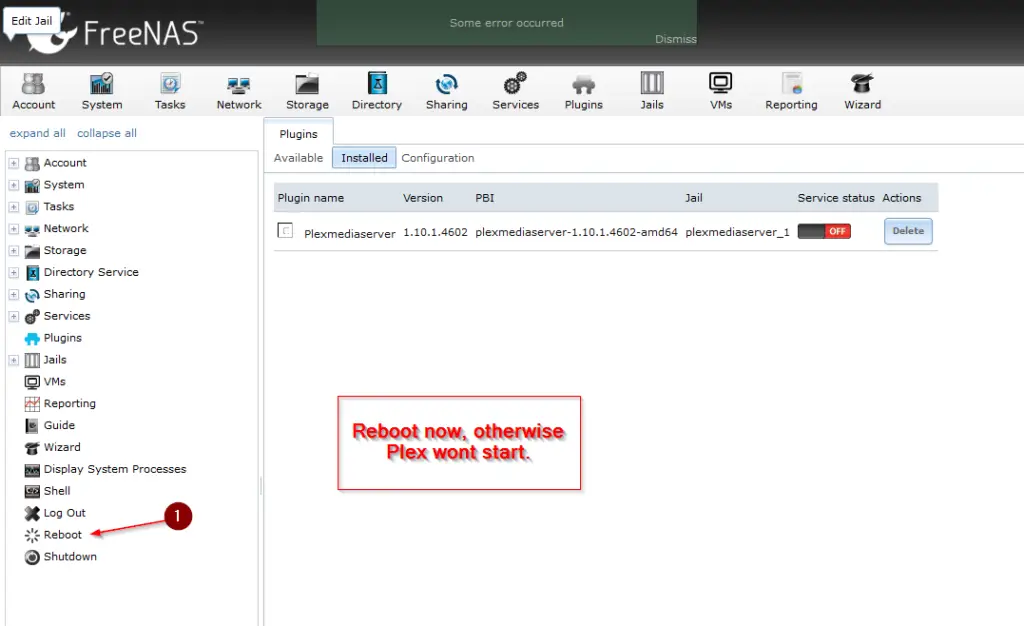
Task: Expand the Services tree node
Action: click(x=14, y=317)
